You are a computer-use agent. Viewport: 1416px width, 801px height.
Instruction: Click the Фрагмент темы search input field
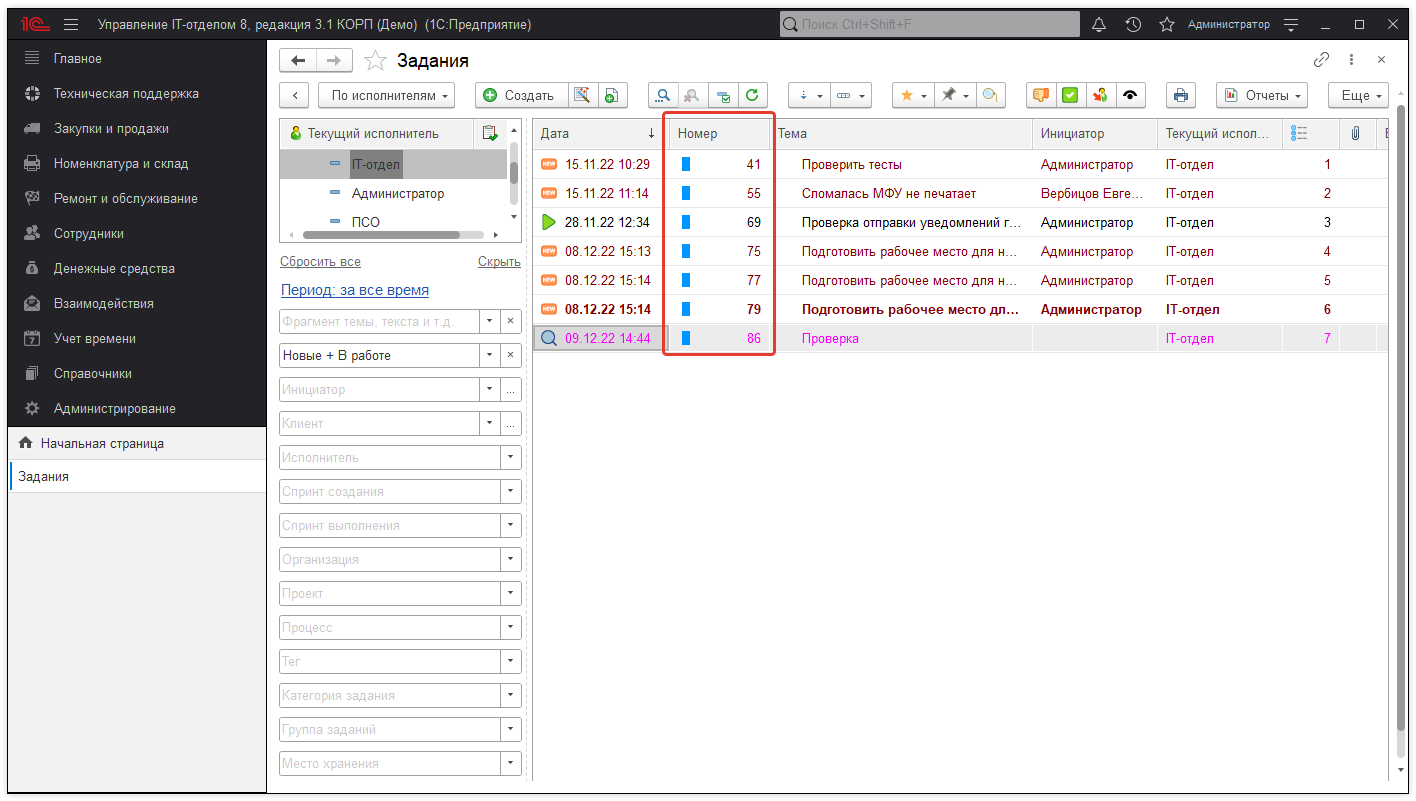click(379, 322)
